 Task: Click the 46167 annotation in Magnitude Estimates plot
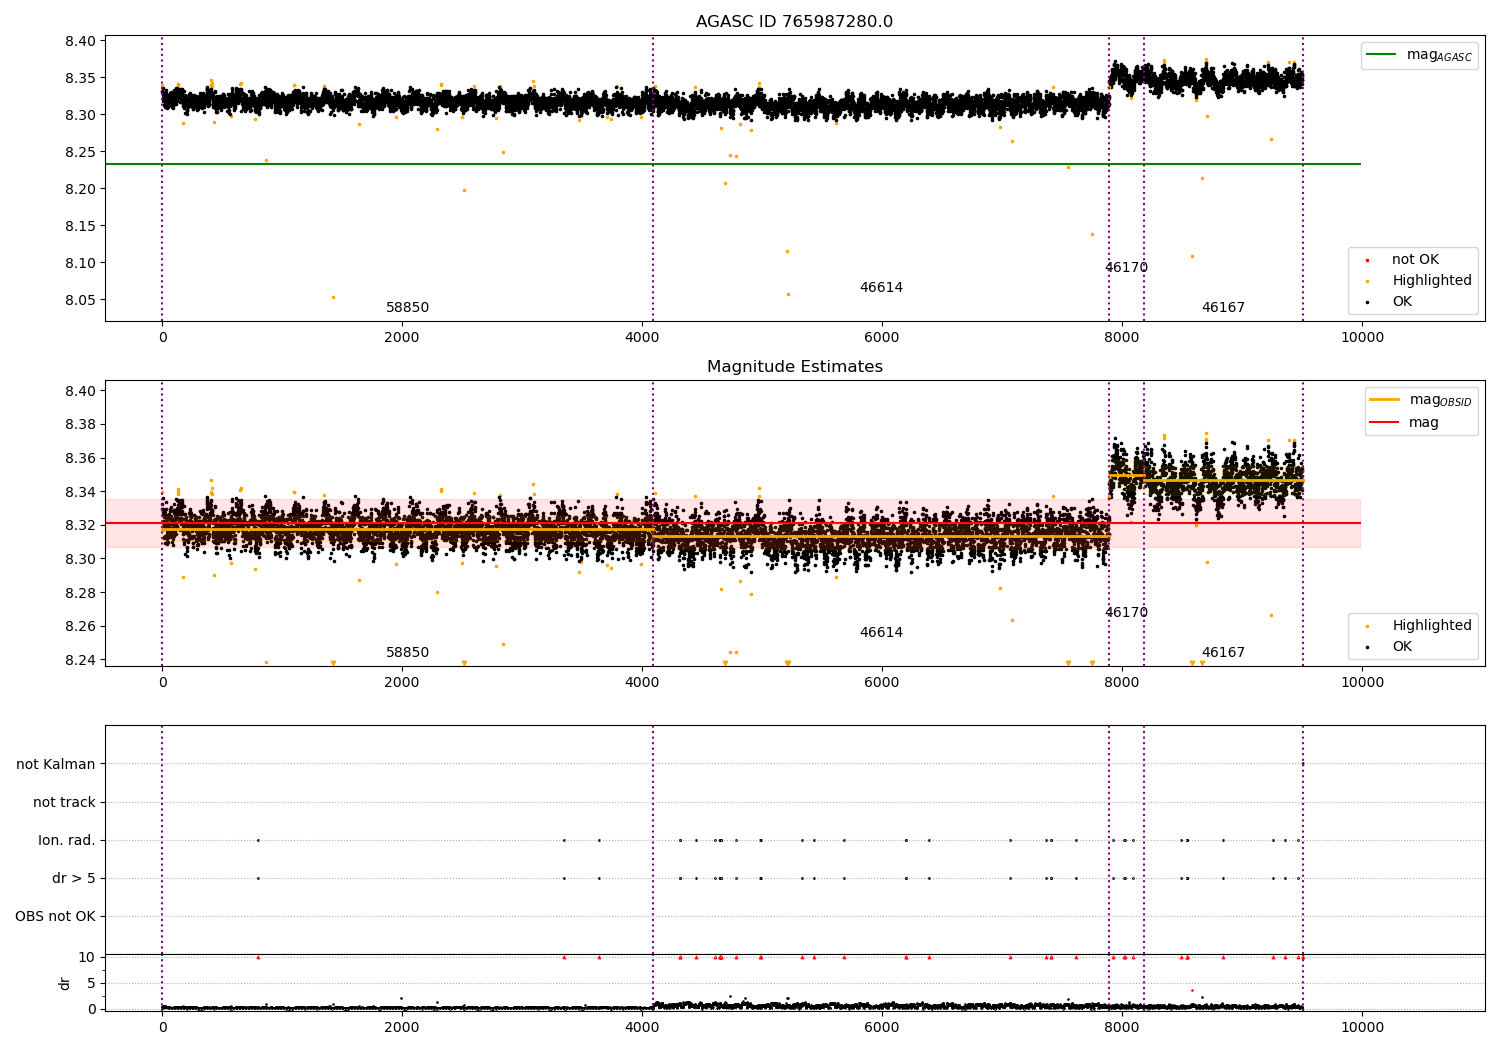coord(1223,653)
